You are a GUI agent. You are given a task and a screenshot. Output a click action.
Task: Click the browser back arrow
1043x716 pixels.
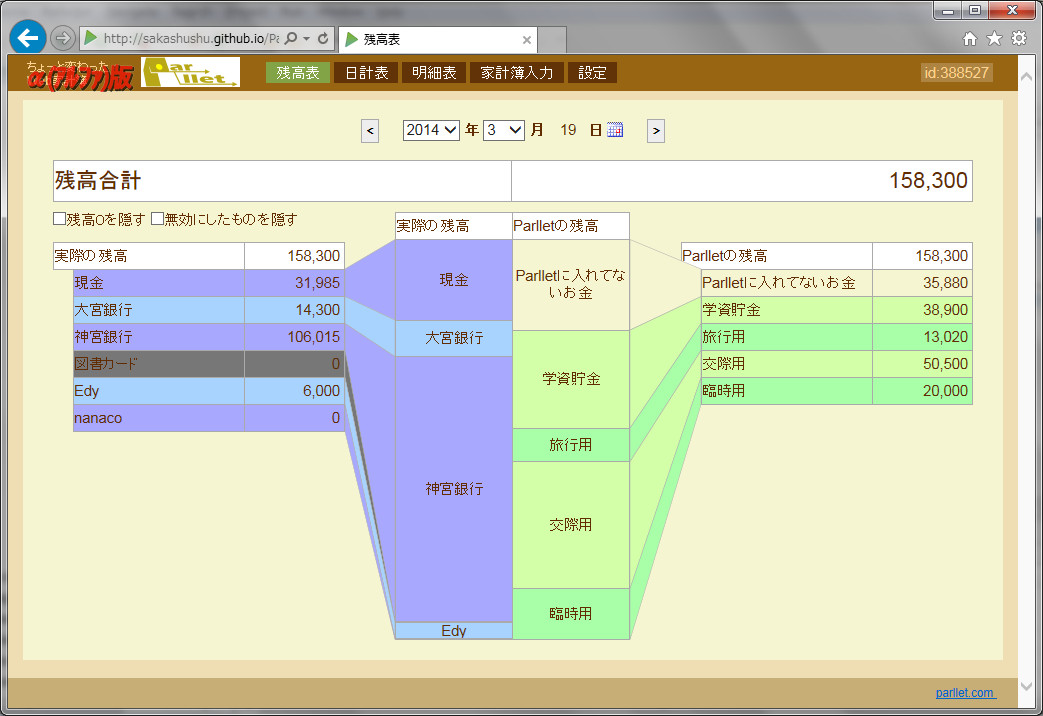point(27,38)
